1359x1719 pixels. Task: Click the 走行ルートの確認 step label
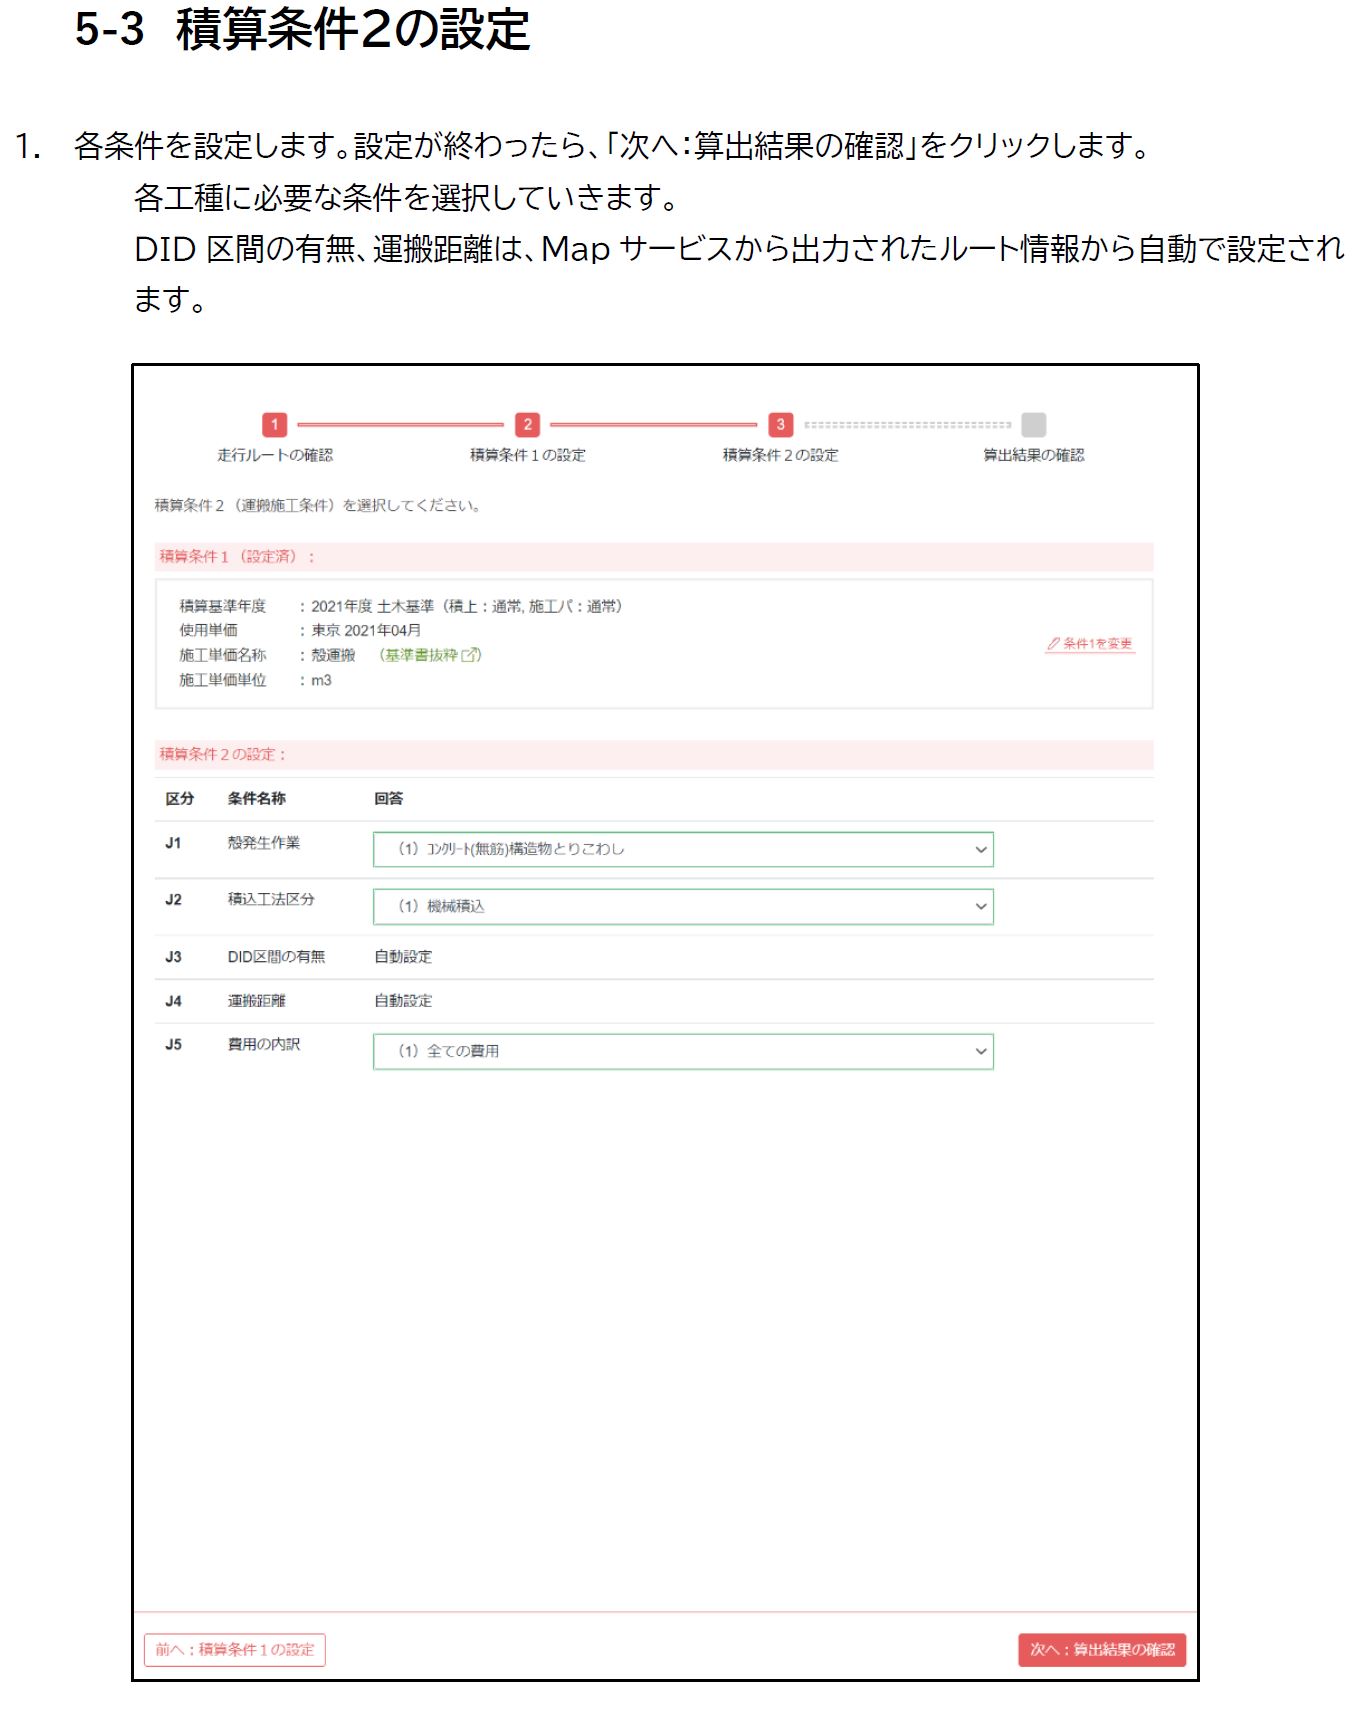(275, 455)
